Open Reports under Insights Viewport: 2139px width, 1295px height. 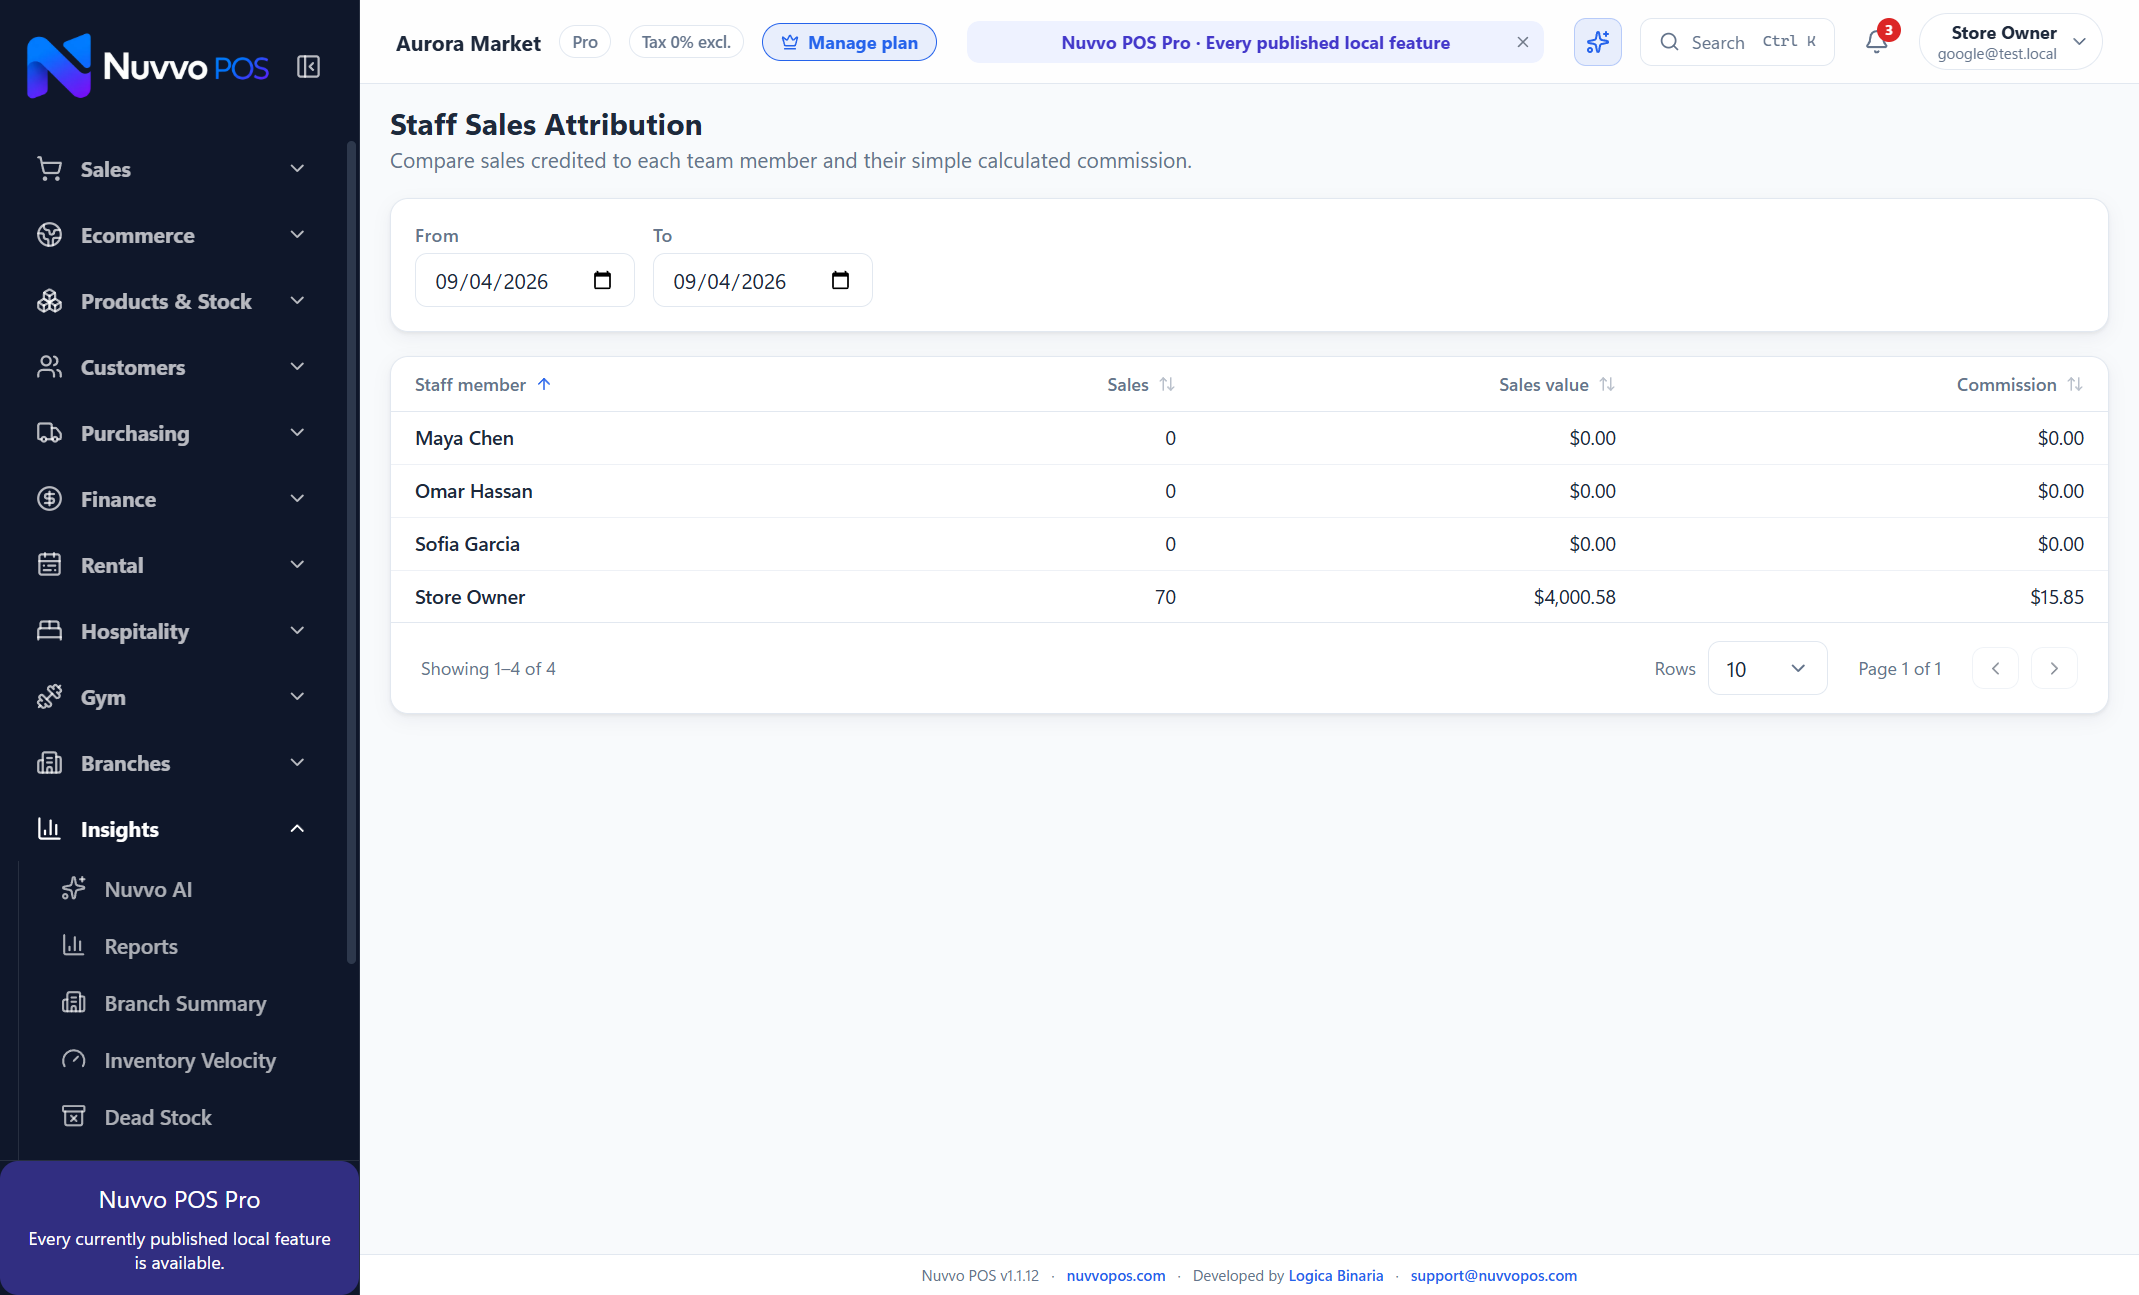point(141,946)
